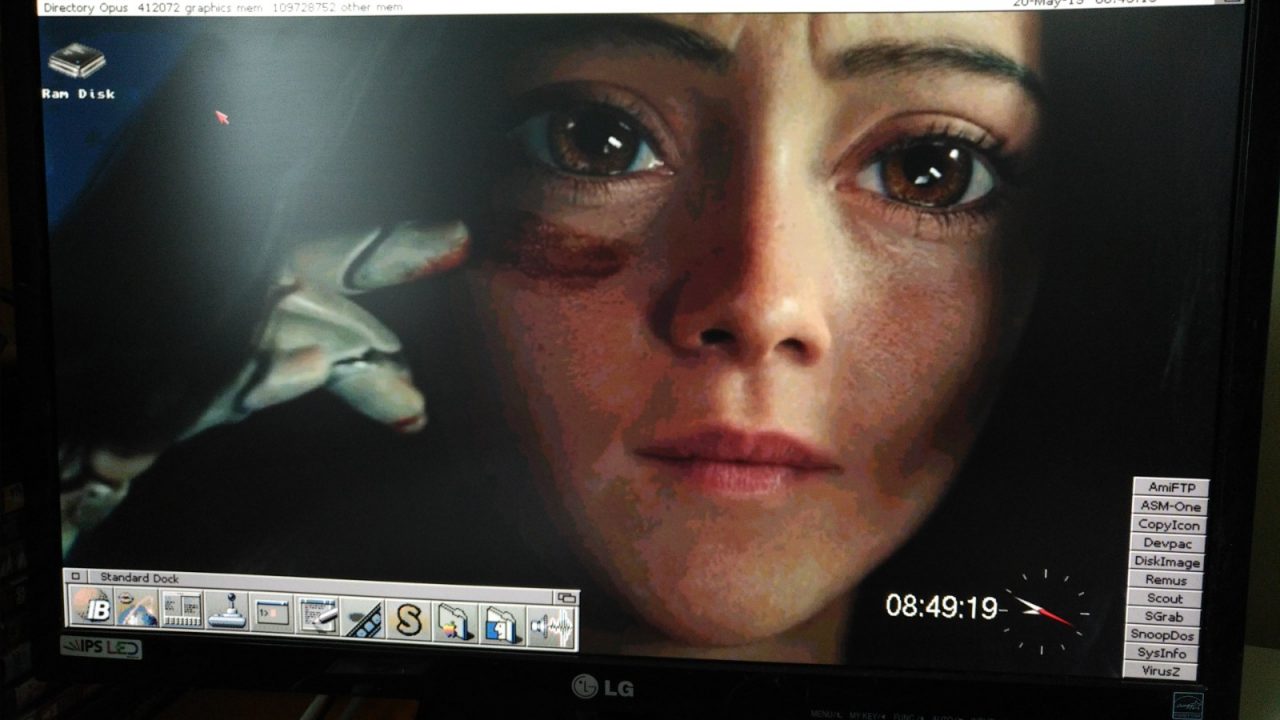The width and height of the screenshot is (1280, 720).
Task: Open the Apple folder emulator icon
Action: tap(454, 624)
